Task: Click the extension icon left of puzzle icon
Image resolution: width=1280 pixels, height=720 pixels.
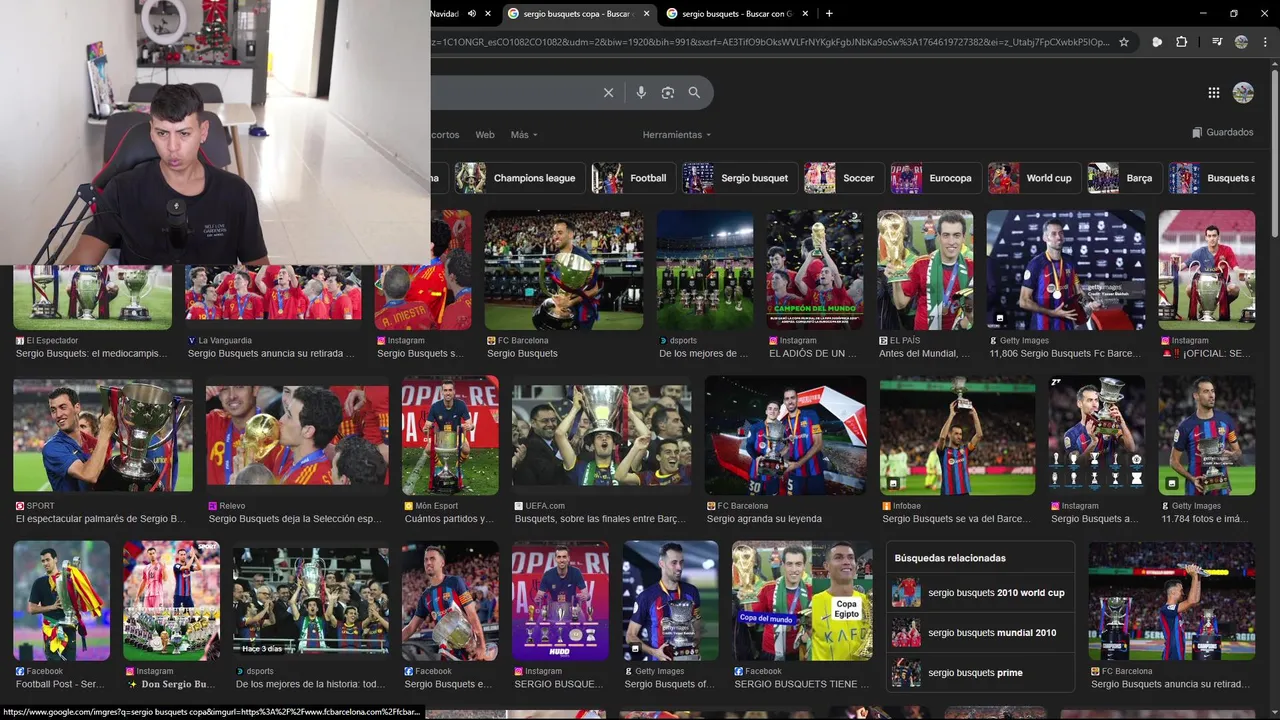Action: point(1157,42)
